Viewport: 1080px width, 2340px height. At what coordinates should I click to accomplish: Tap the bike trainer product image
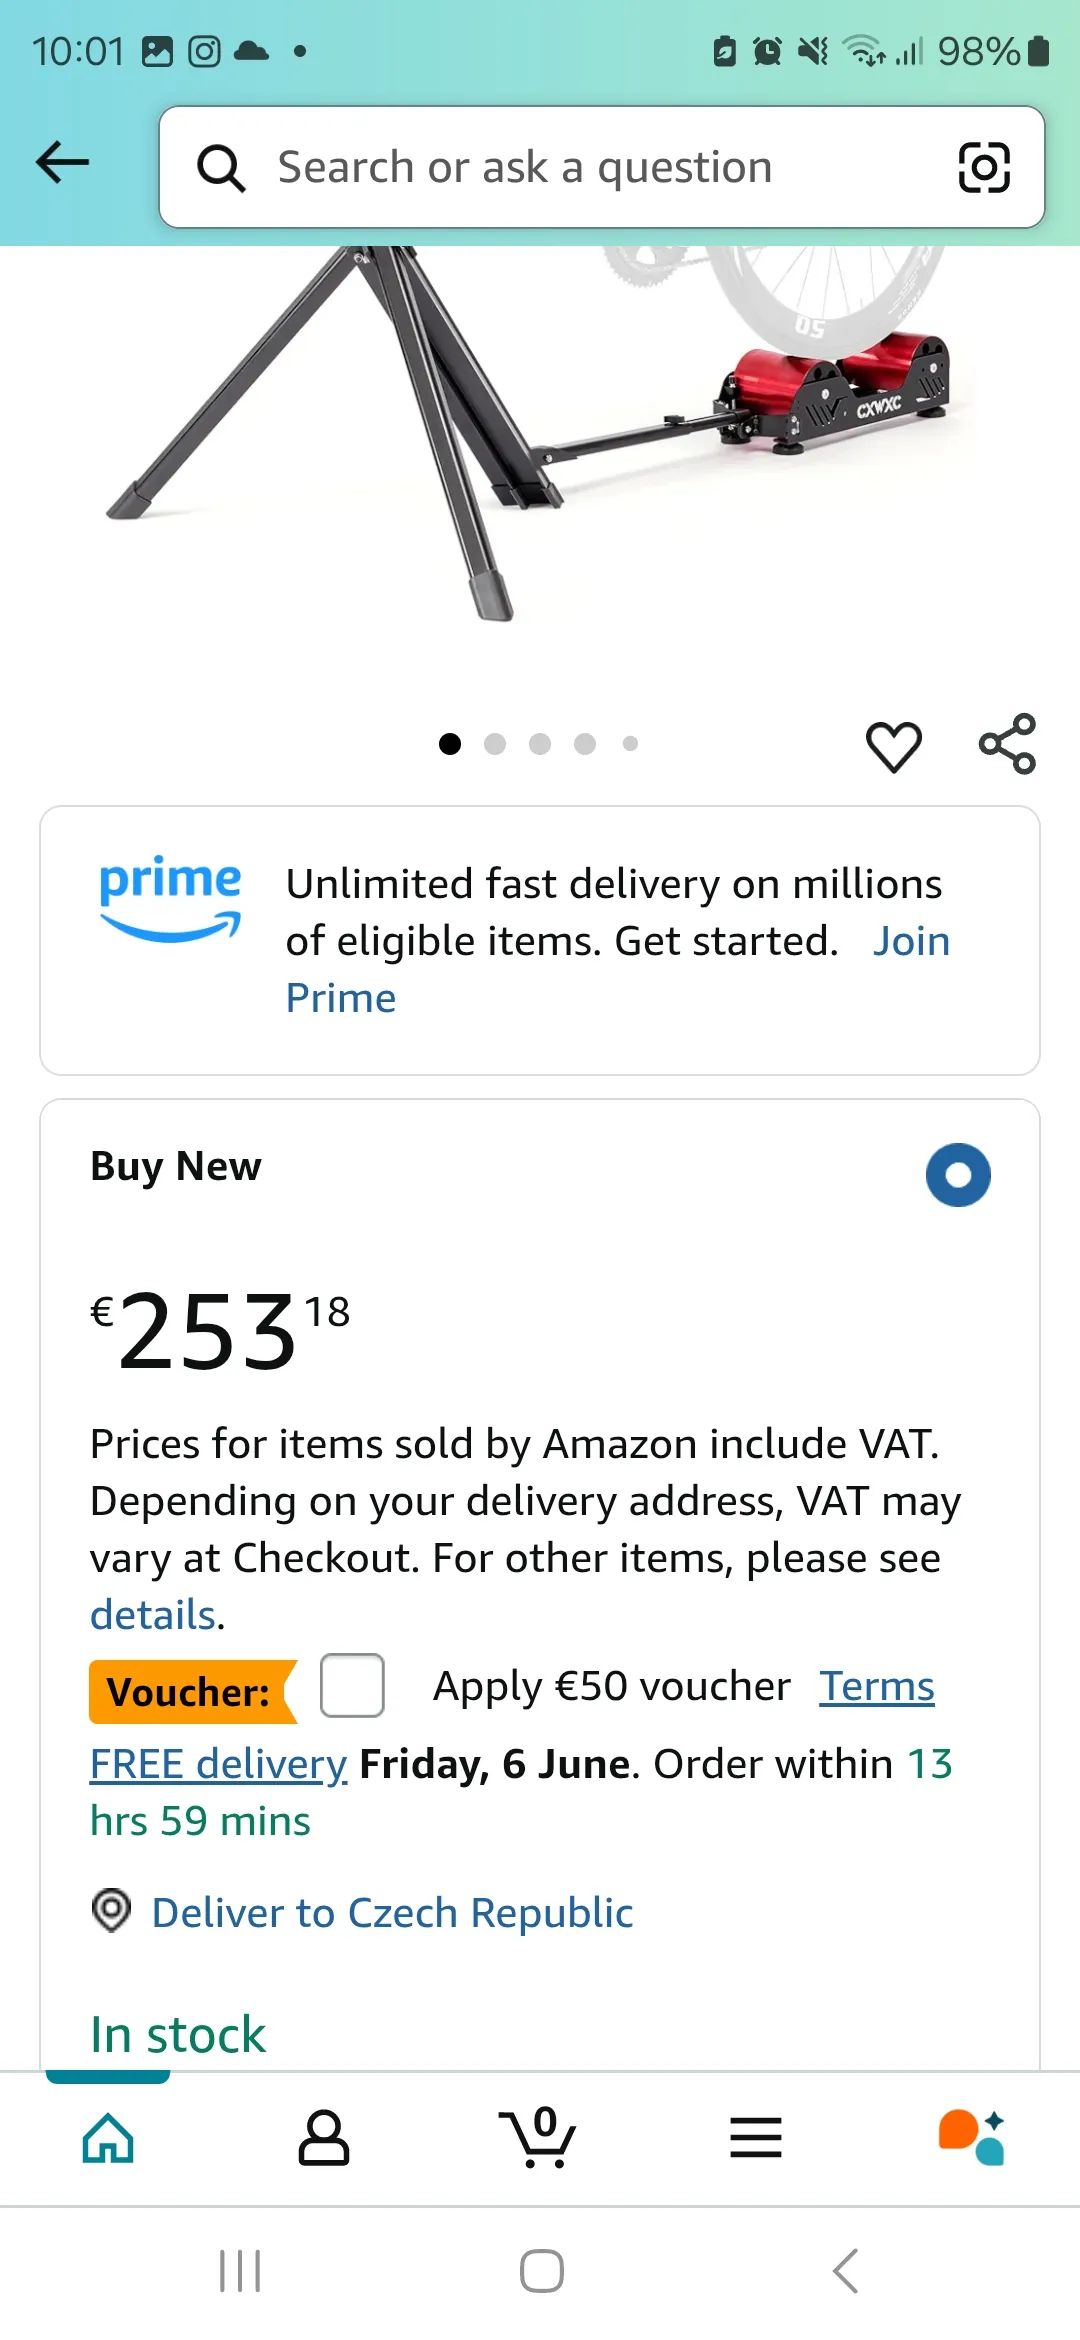[540, 430]
